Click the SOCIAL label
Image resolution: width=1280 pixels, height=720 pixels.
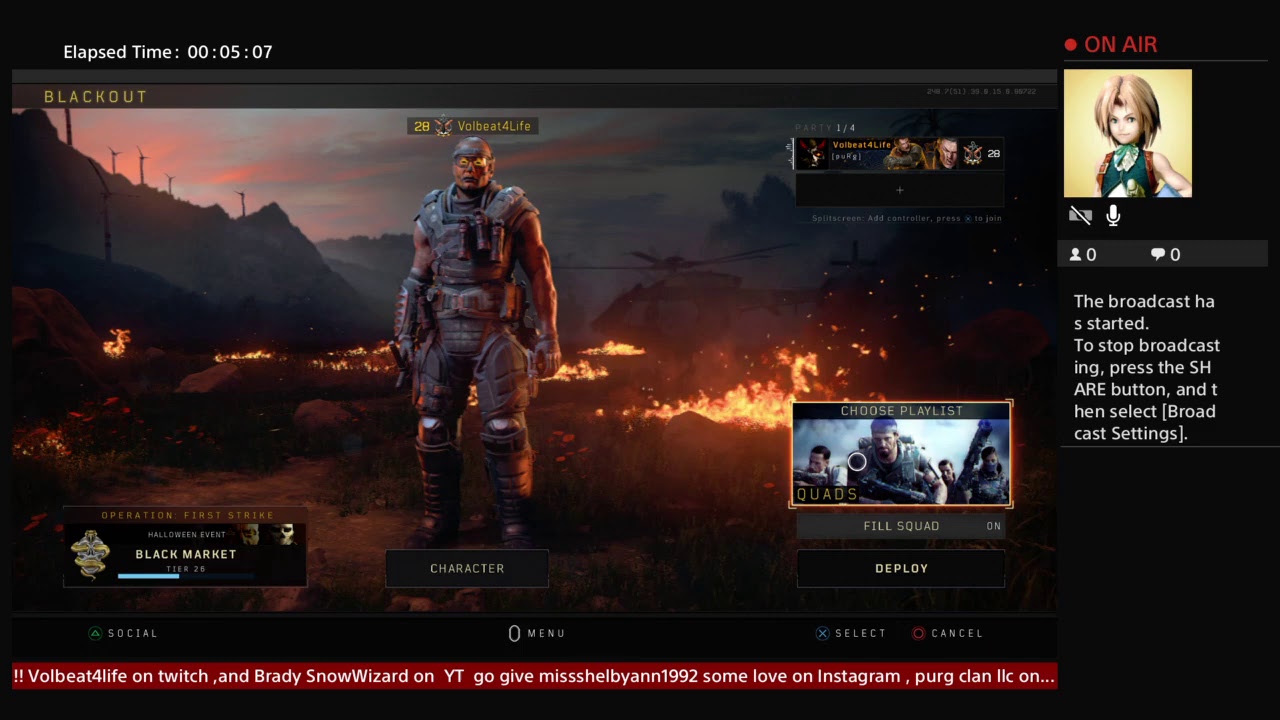(x=133, y=633)
